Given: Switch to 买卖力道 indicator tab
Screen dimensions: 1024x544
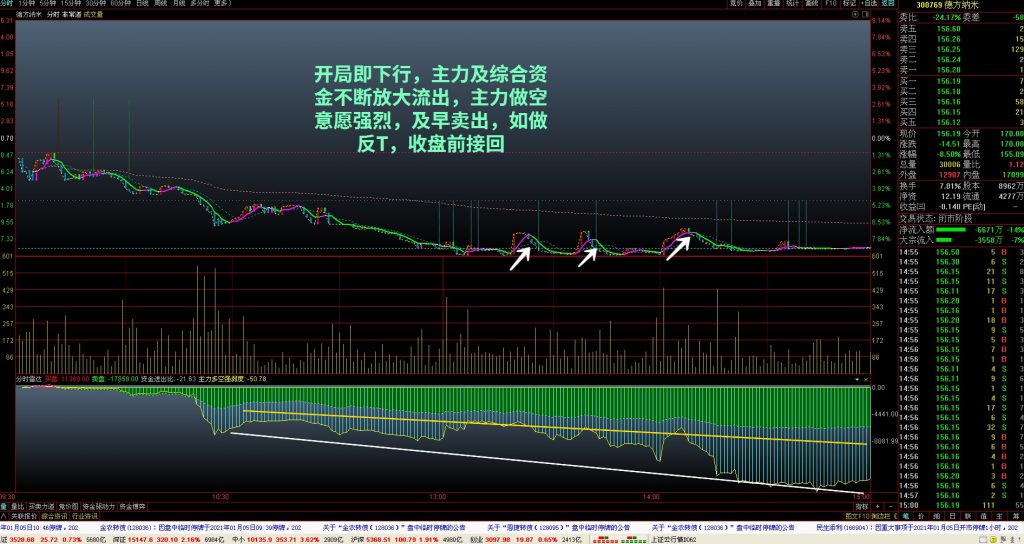Looking at the screenshot, I should tap(42, 505).
